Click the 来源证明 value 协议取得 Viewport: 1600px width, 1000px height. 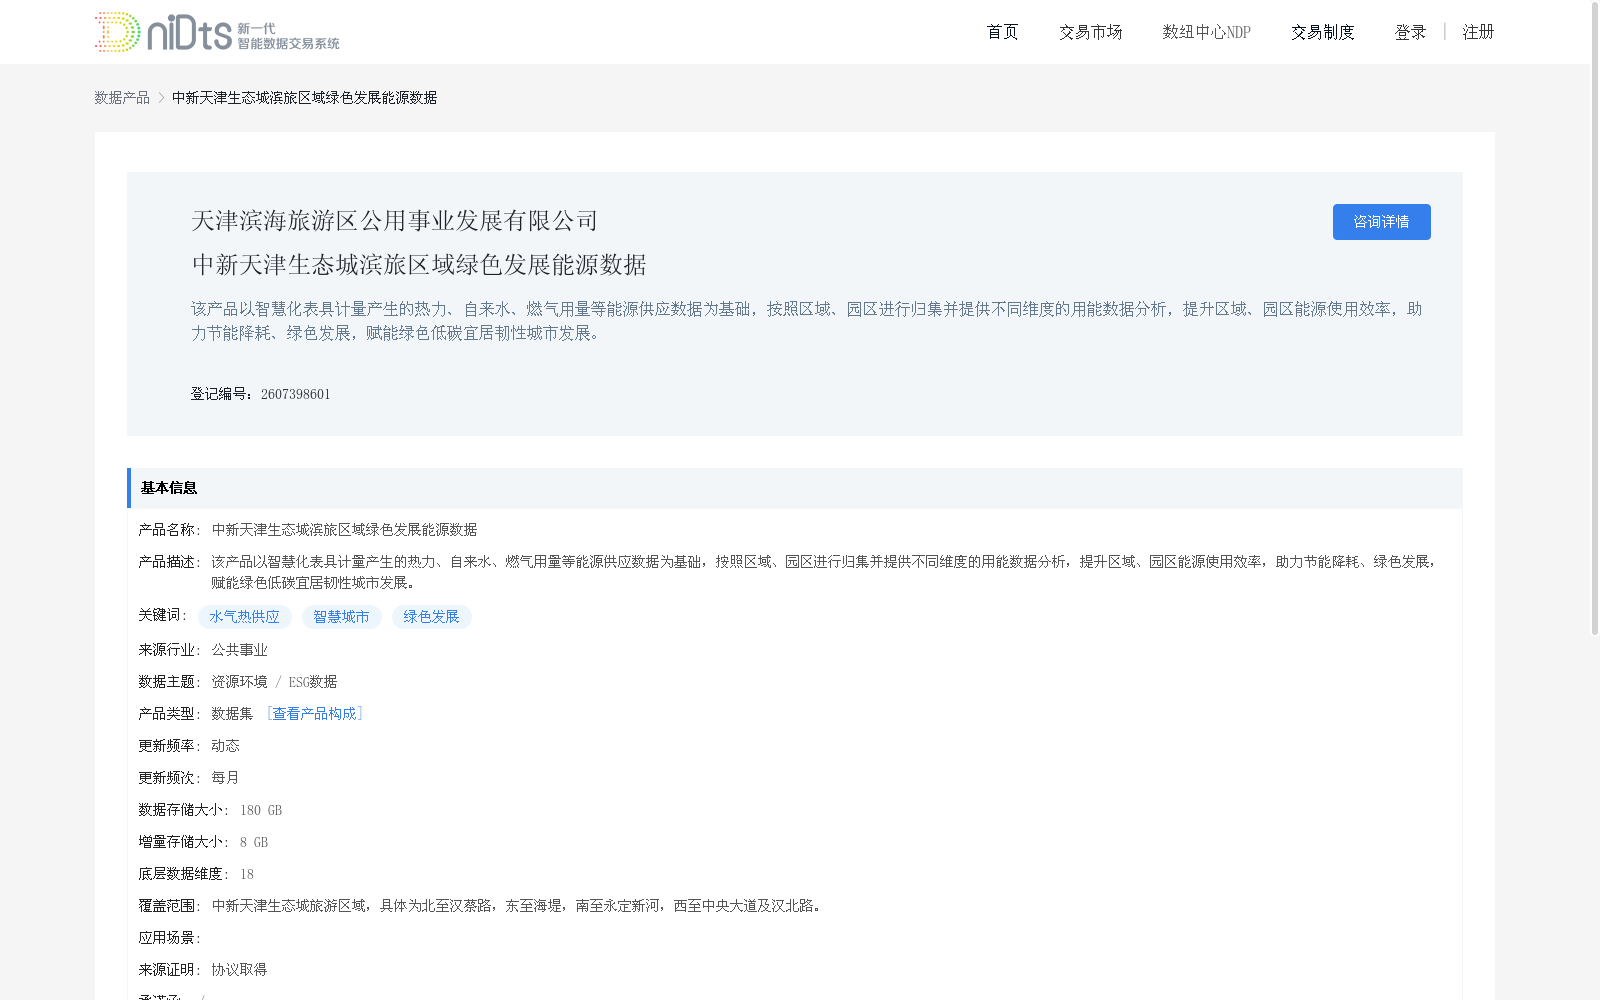pyautogui.click(x=239, y=970)
